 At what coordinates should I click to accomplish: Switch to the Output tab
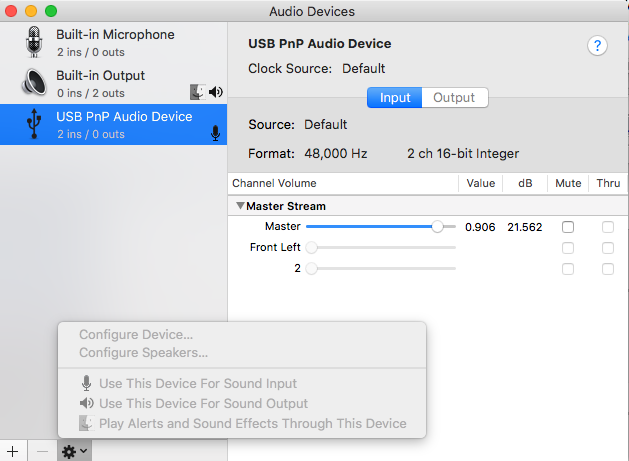454,98
